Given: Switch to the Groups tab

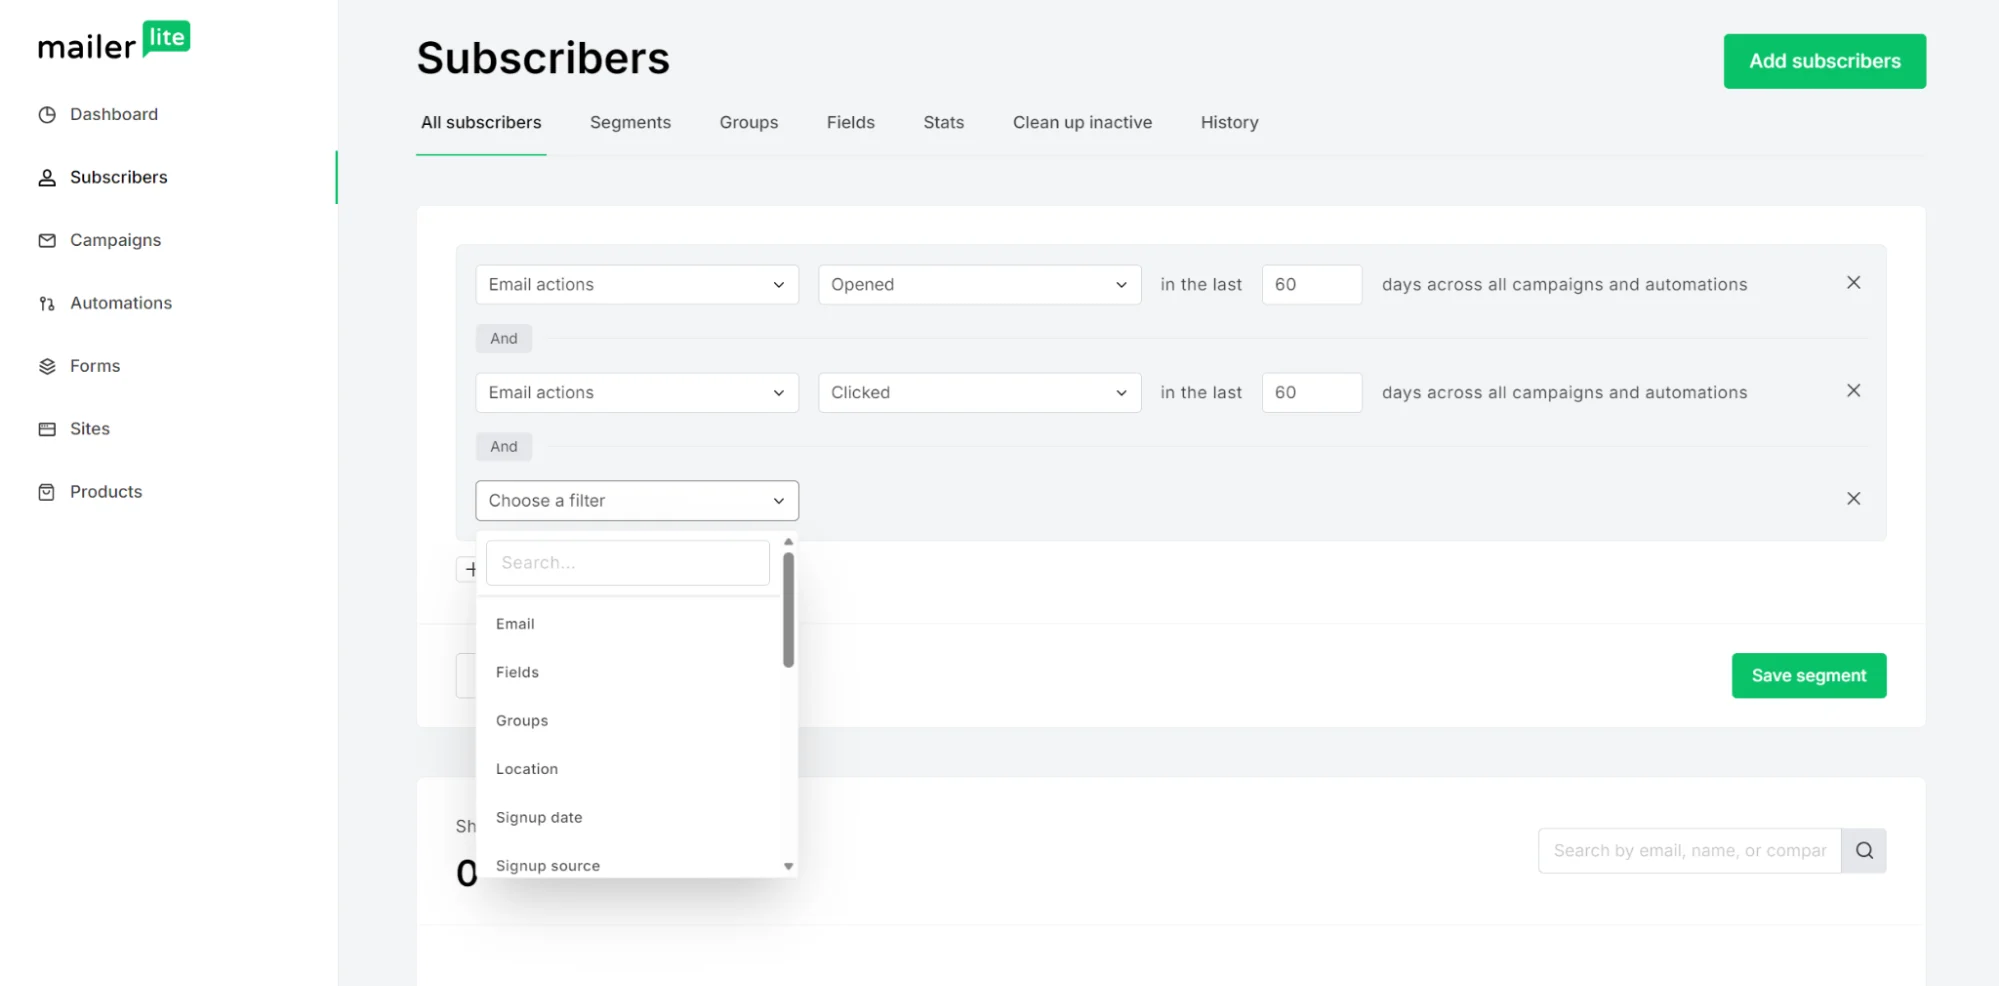Looking at the screenshot, I should [x=748, y=122].
